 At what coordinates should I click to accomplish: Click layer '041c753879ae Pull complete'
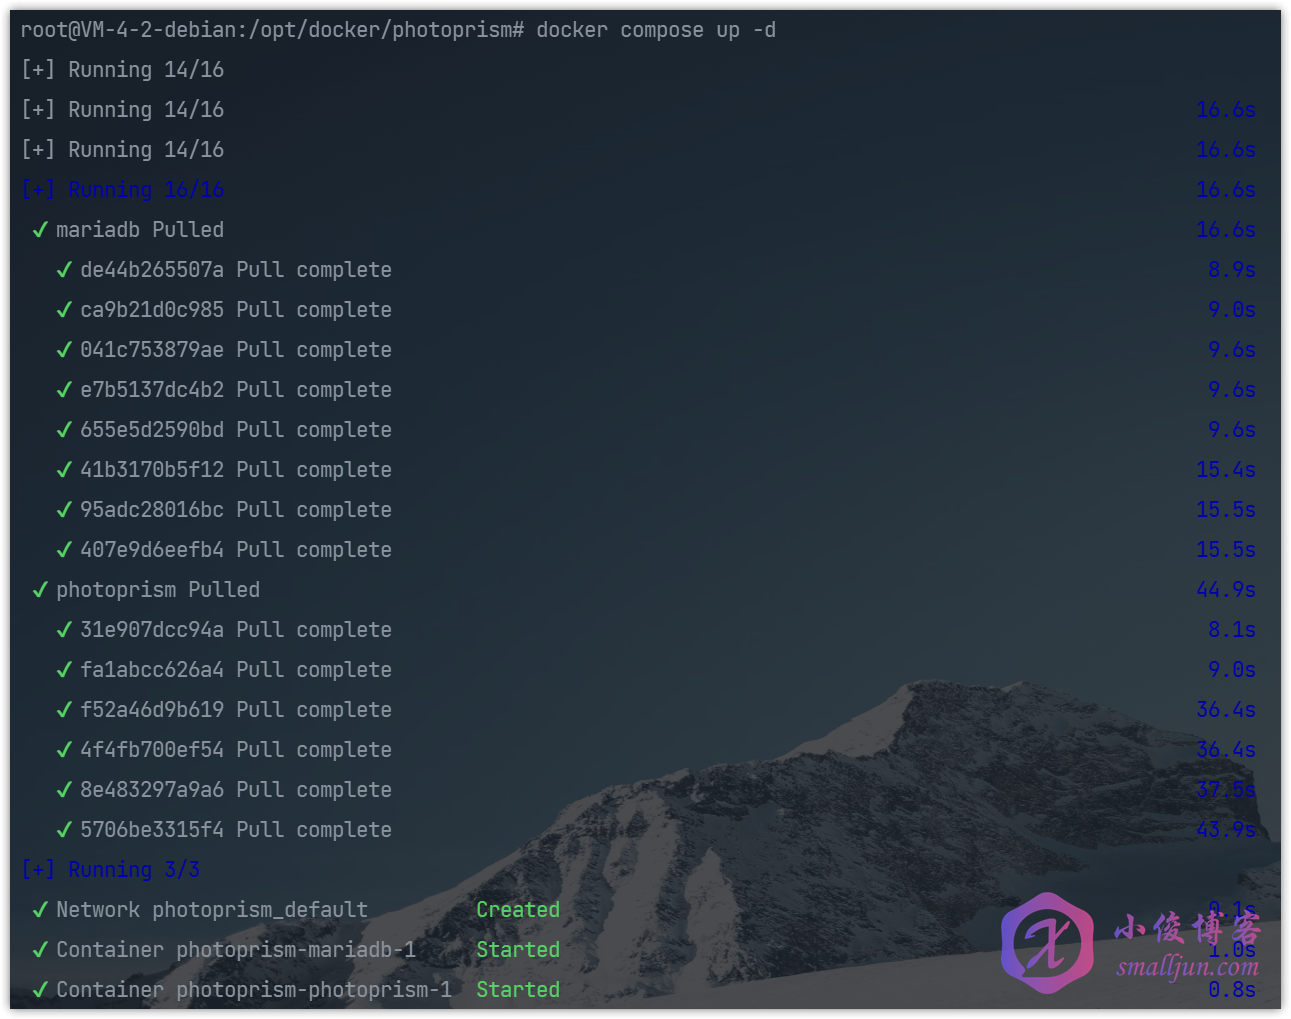click(x=236, y=350)
